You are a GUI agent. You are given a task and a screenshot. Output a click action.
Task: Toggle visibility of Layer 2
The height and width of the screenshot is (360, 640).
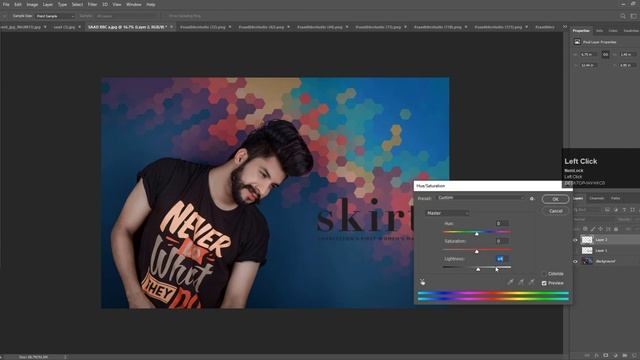coord(575,240)
